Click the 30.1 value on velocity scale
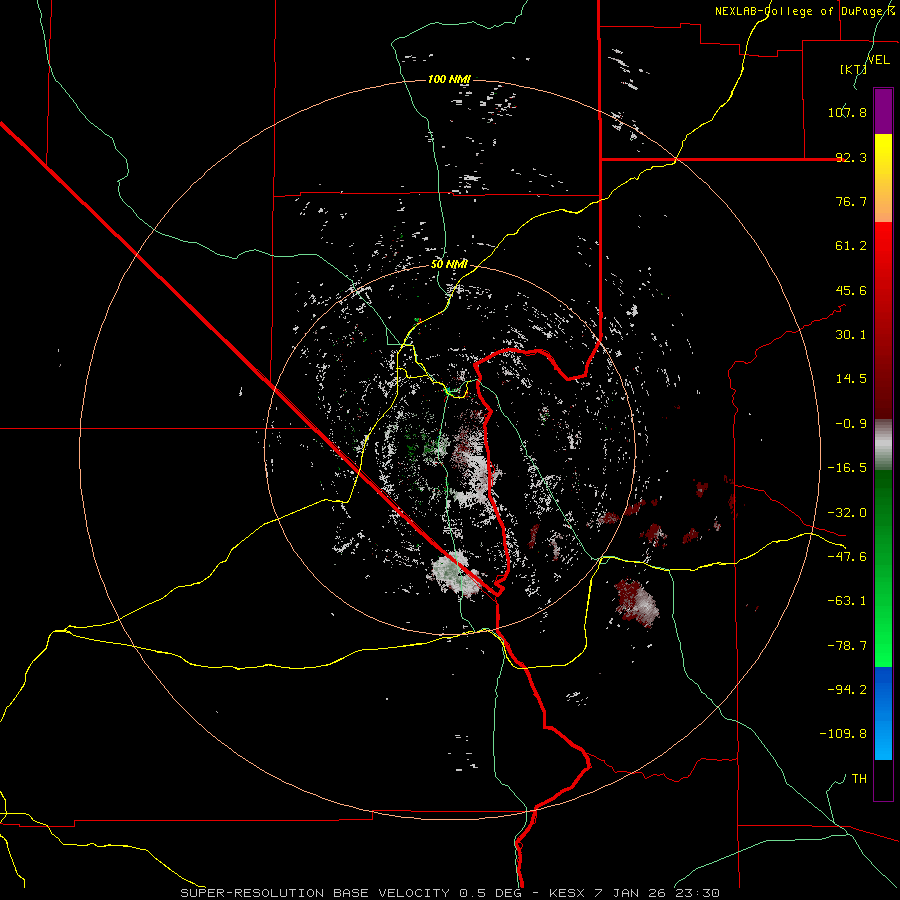The width and height of the screenshot is (900, 900). [851, 335]
